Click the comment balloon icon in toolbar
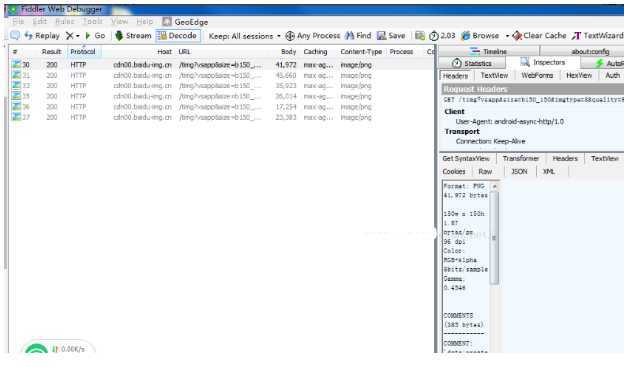 click(15, 35)
